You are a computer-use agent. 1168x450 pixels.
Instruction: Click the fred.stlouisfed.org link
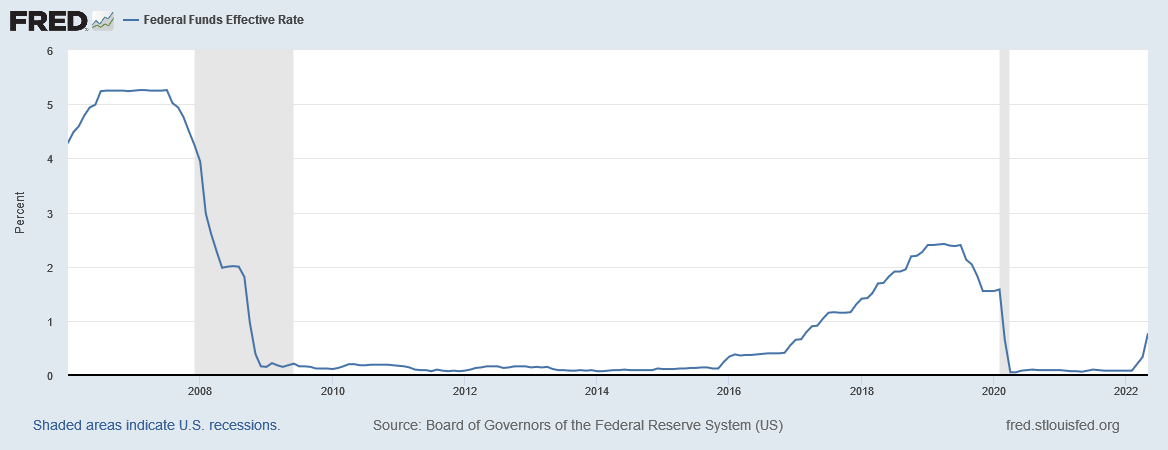(x=1061, y=425)
